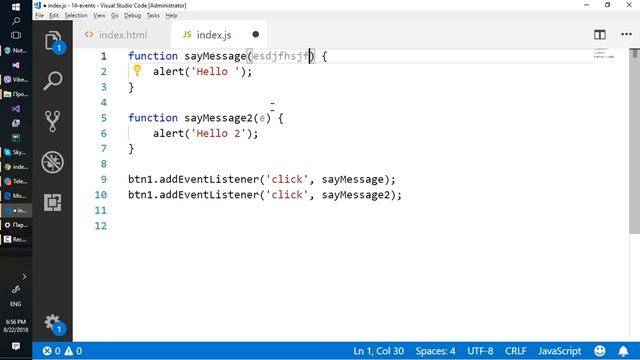Screen dimensions: 640x360
Task: Open Telegram from the taskbar
Action: 16,181
